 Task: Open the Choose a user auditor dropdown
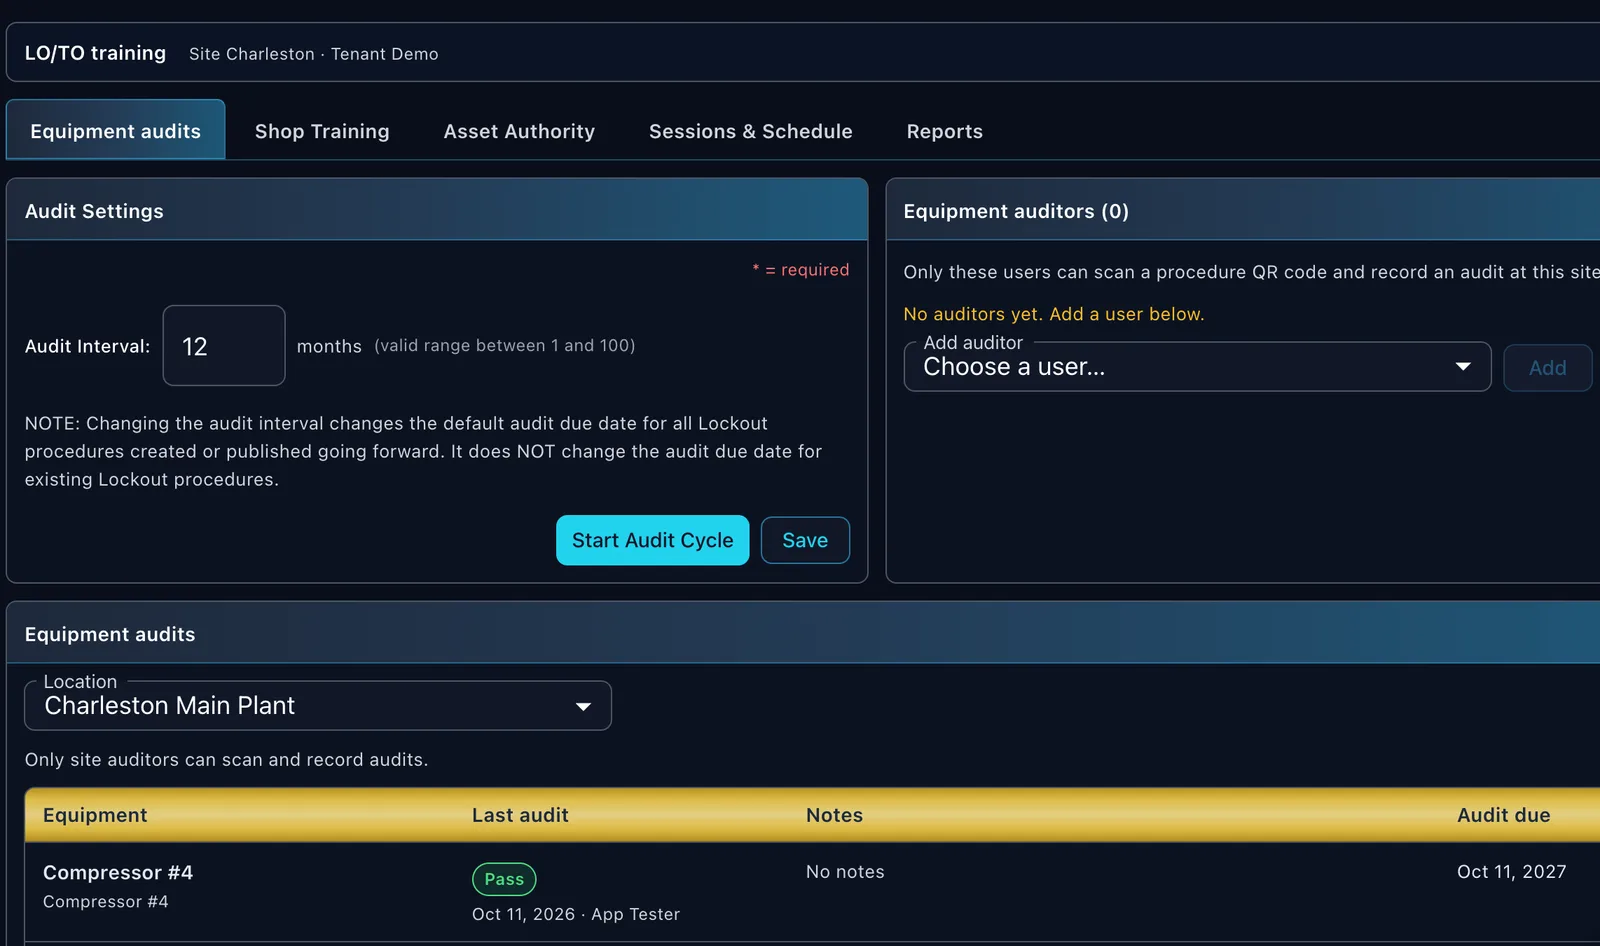pyautogui.click(x=1197, y=367)
